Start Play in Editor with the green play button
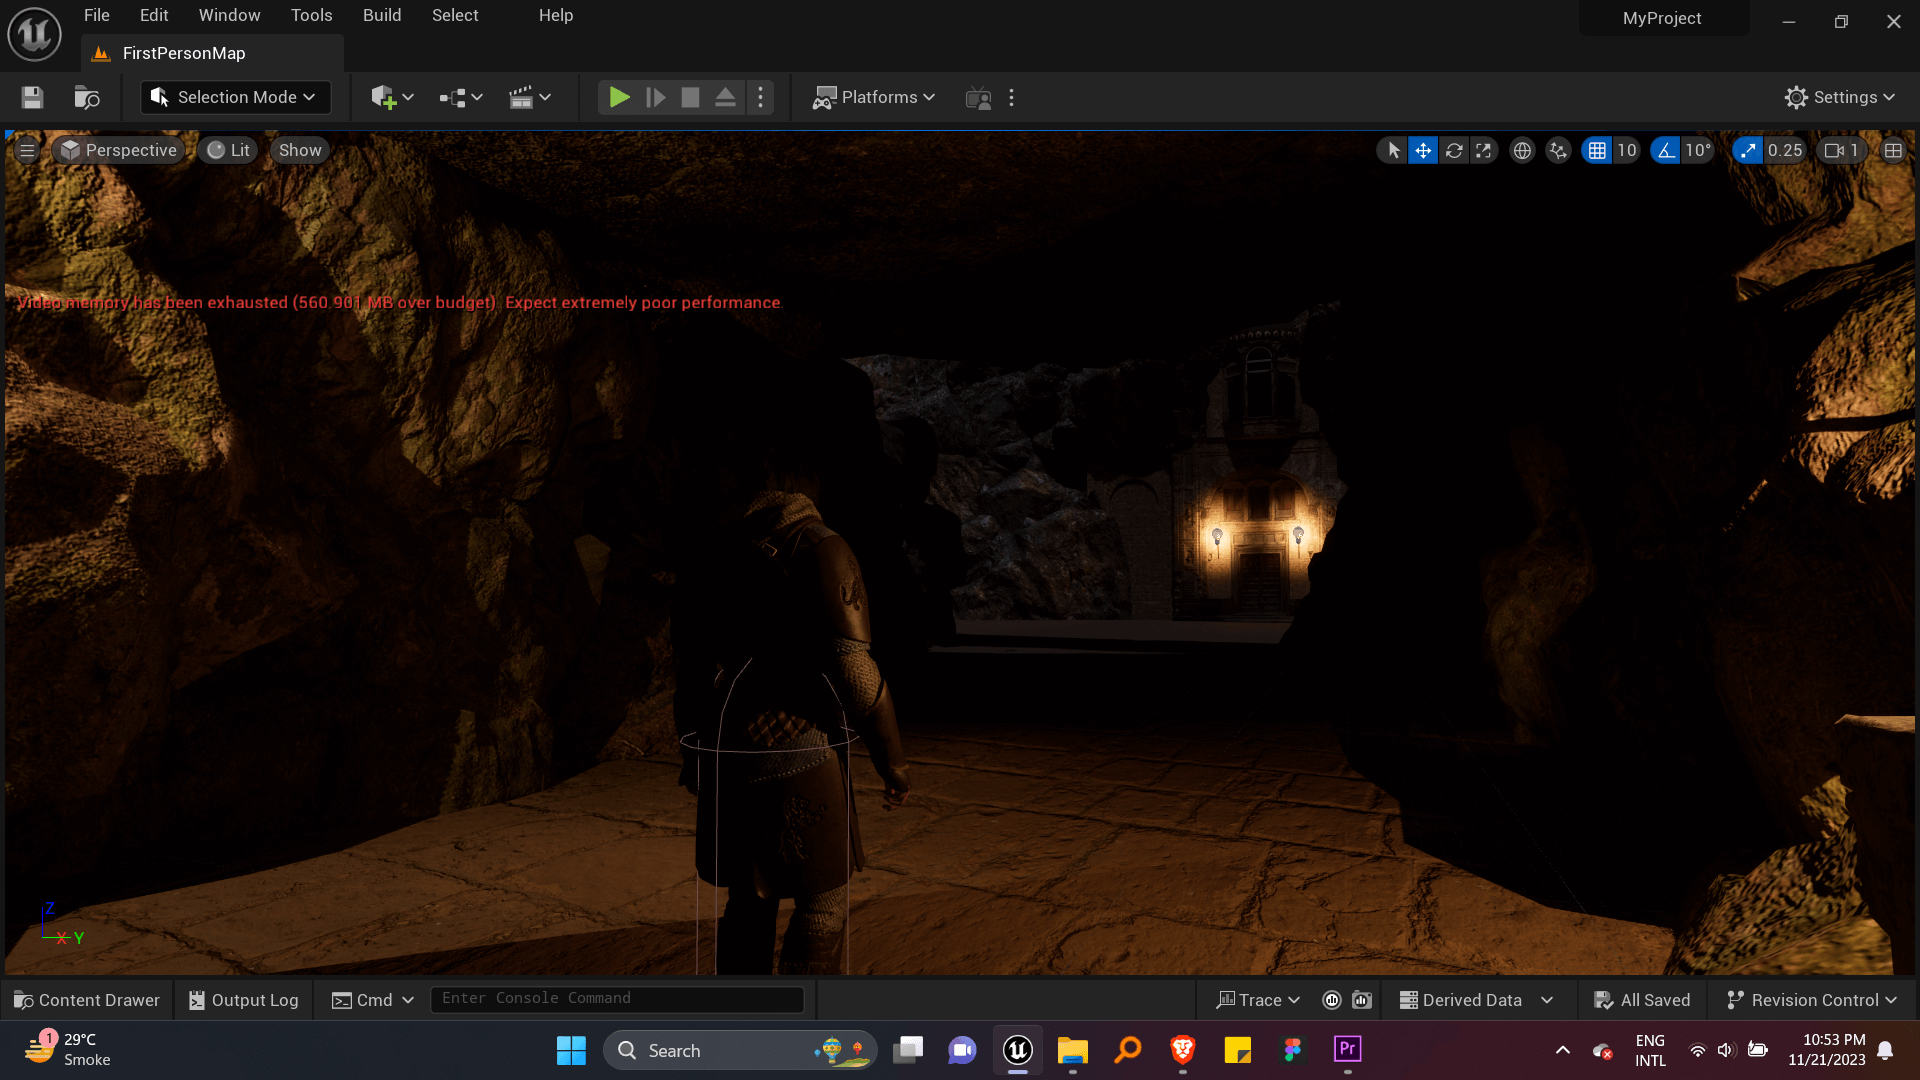Image resolution: width=1920 pixels, height=1080 pixels. tap(619, 97)
